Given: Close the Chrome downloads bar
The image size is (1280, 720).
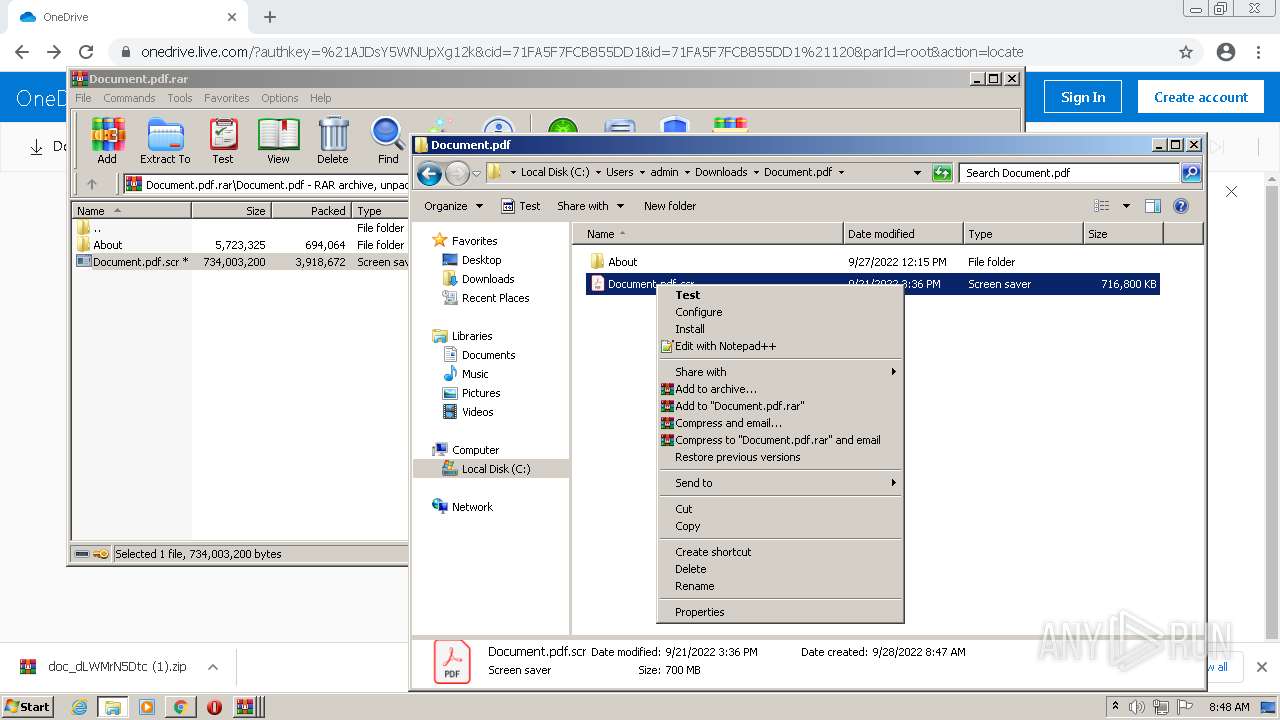Looking at the screenshot, I should 1262,667.
